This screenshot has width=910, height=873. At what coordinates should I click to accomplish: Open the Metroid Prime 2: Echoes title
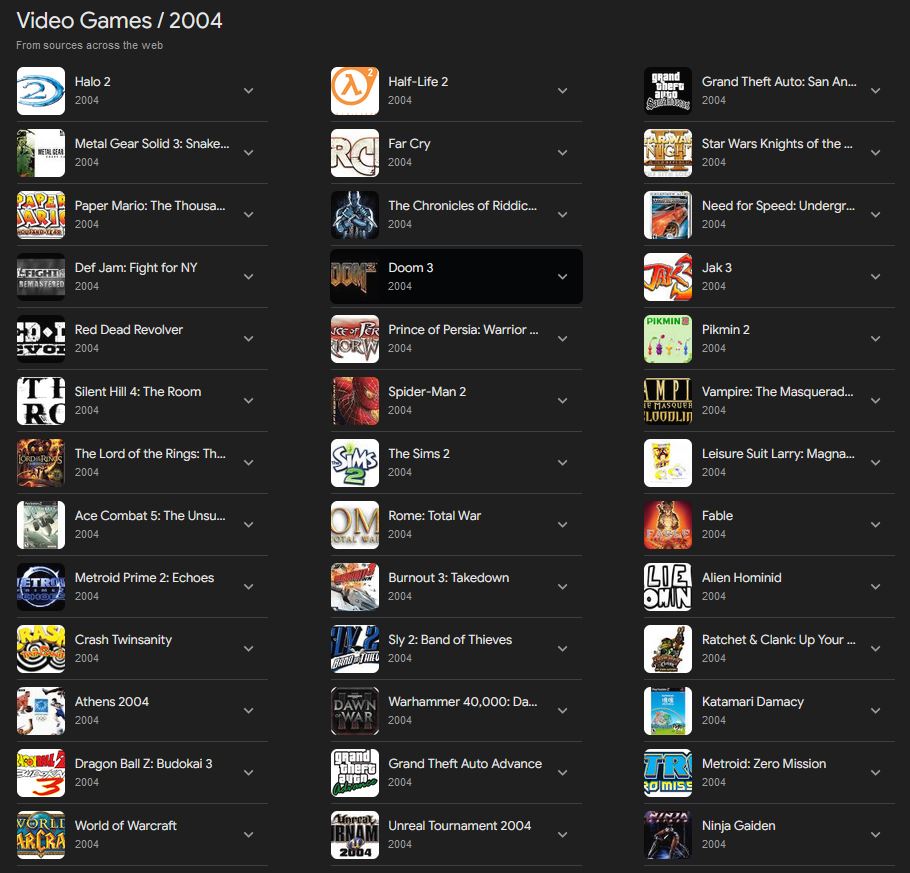pyautogui.click(x=145, y=578)
